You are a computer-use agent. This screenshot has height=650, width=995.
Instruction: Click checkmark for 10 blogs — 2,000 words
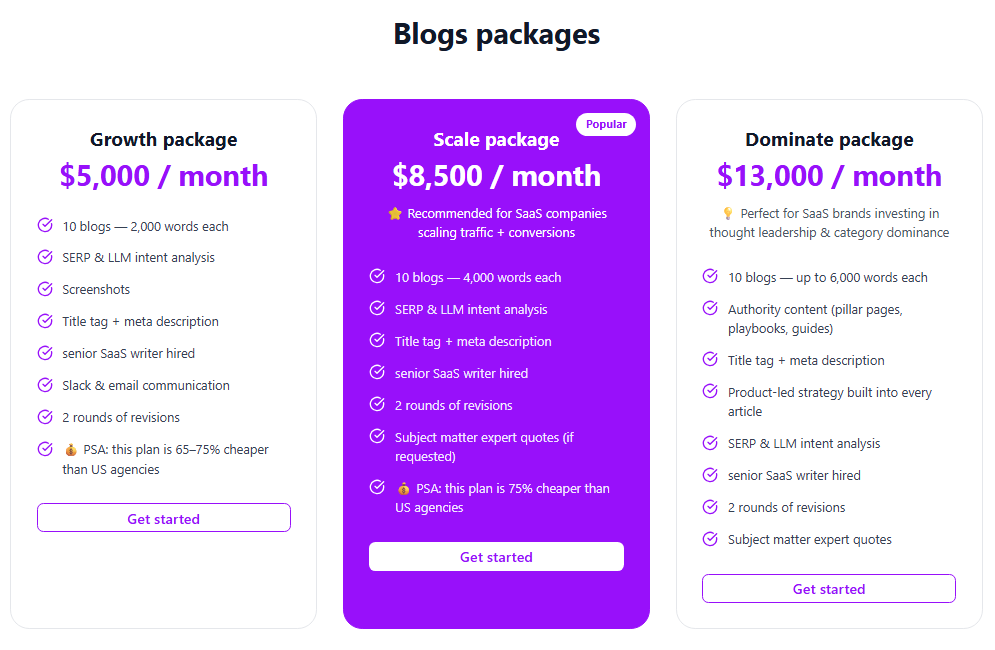coord(45,226)
